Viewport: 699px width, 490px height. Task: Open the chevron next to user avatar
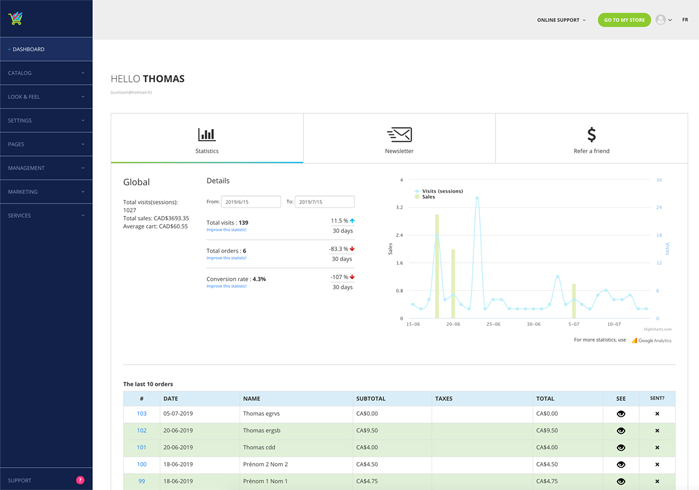(x=670, y=20)
